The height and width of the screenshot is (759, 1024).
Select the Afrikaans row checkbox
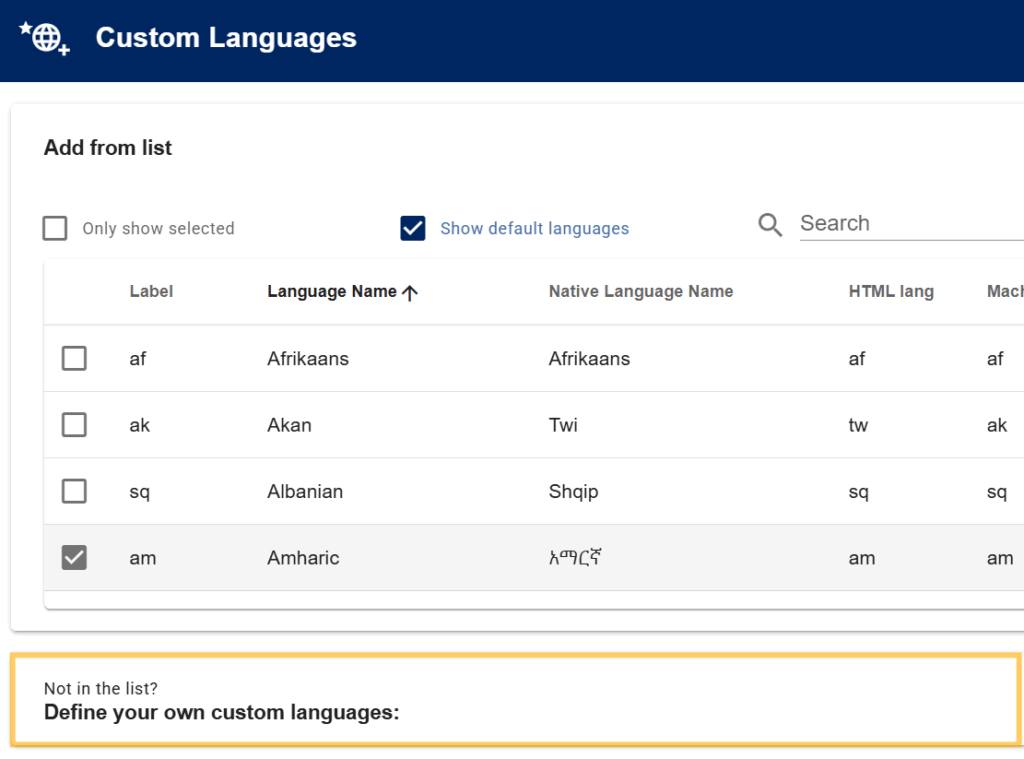(74, 358)
